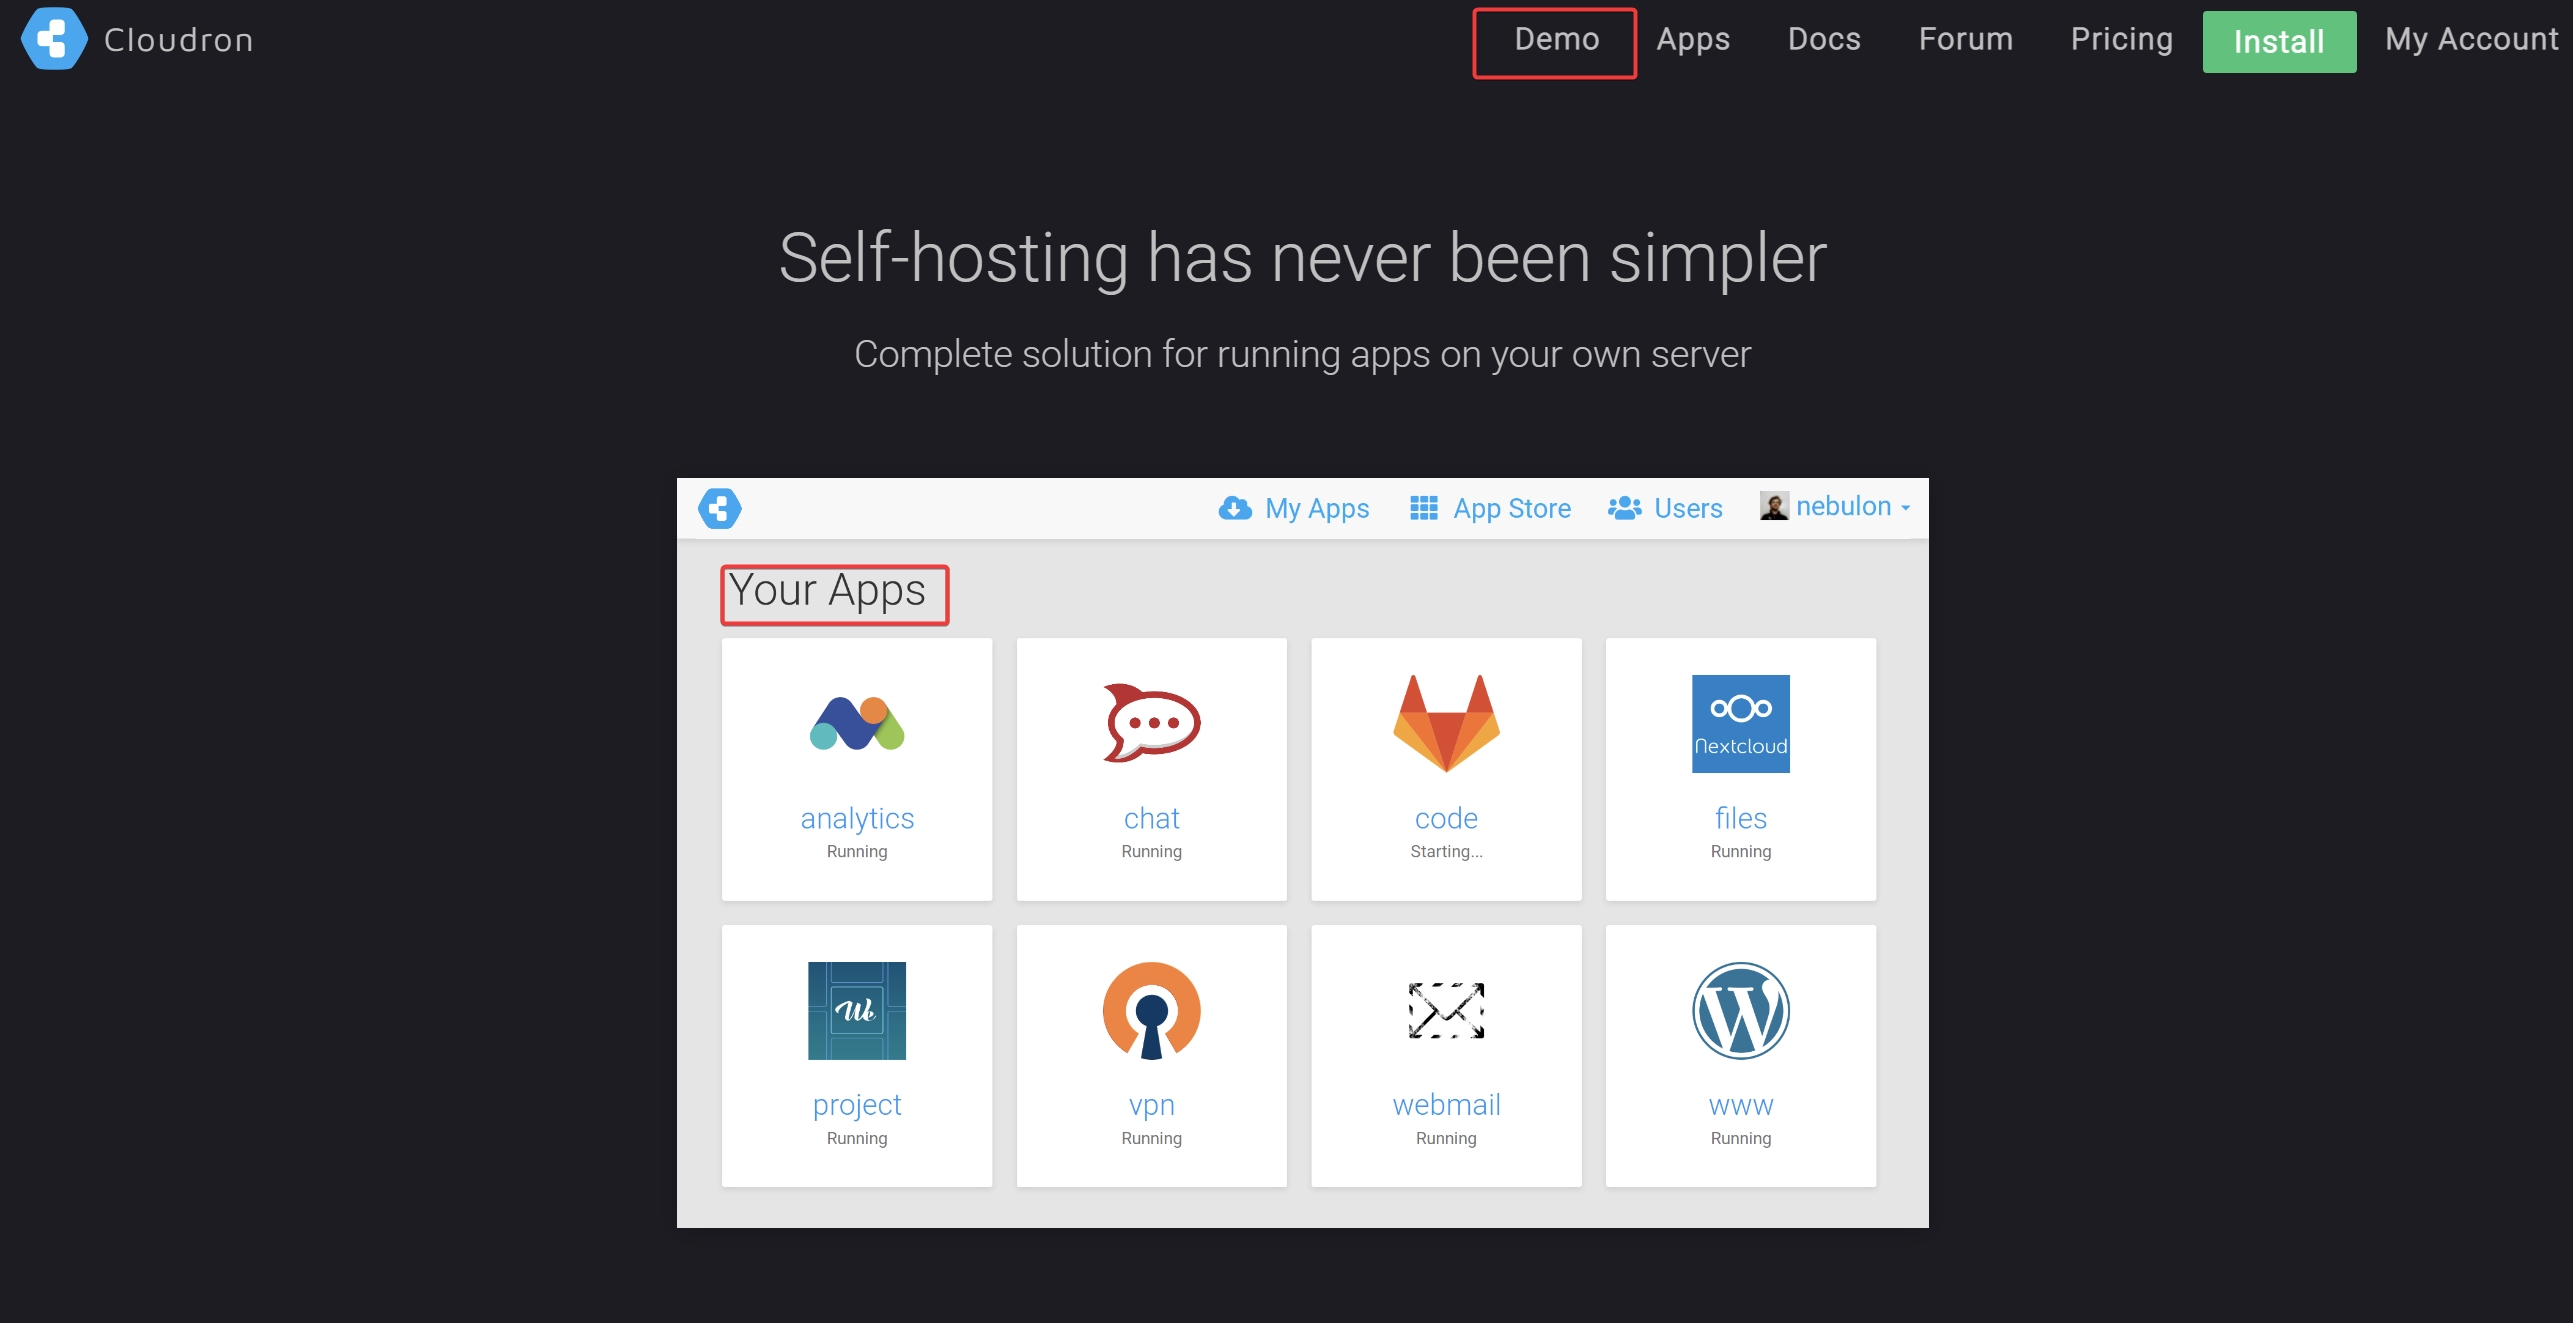Click the WordPress www app icon
The width and height of the screenshot is (2573, 1323).
(x=1740, y=1011)
